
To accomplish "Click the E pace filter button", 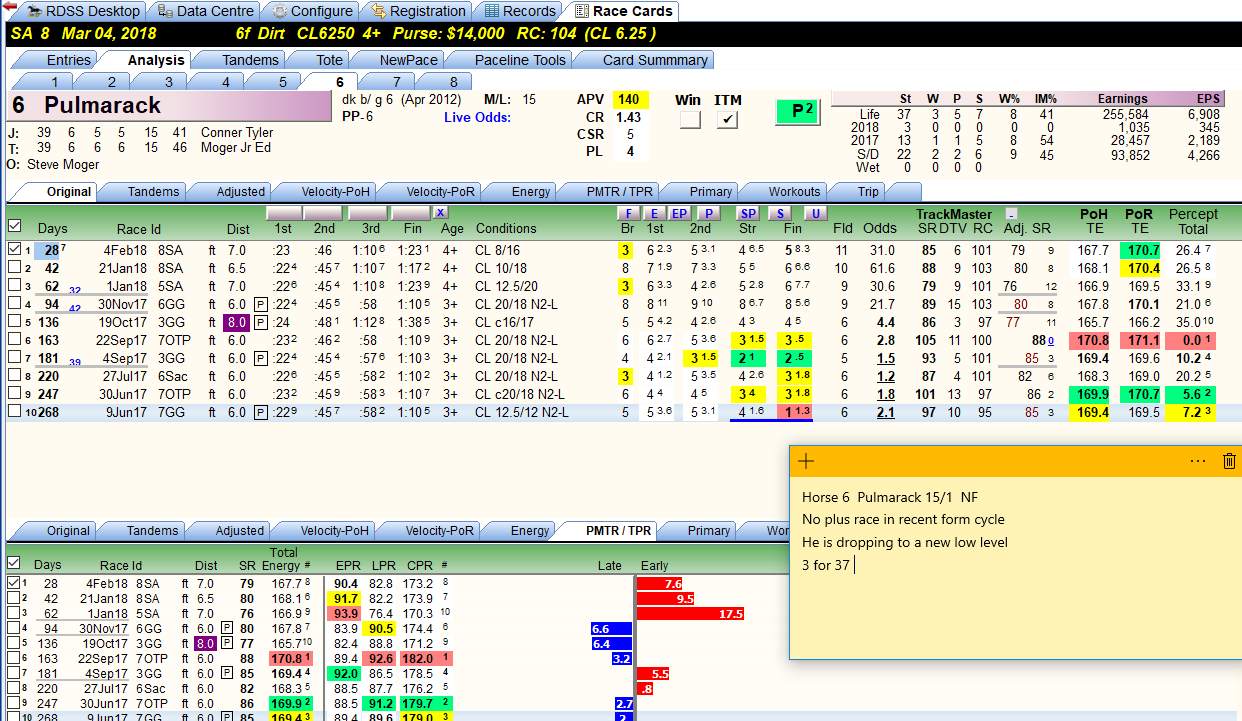I will [x=654, y=213].
